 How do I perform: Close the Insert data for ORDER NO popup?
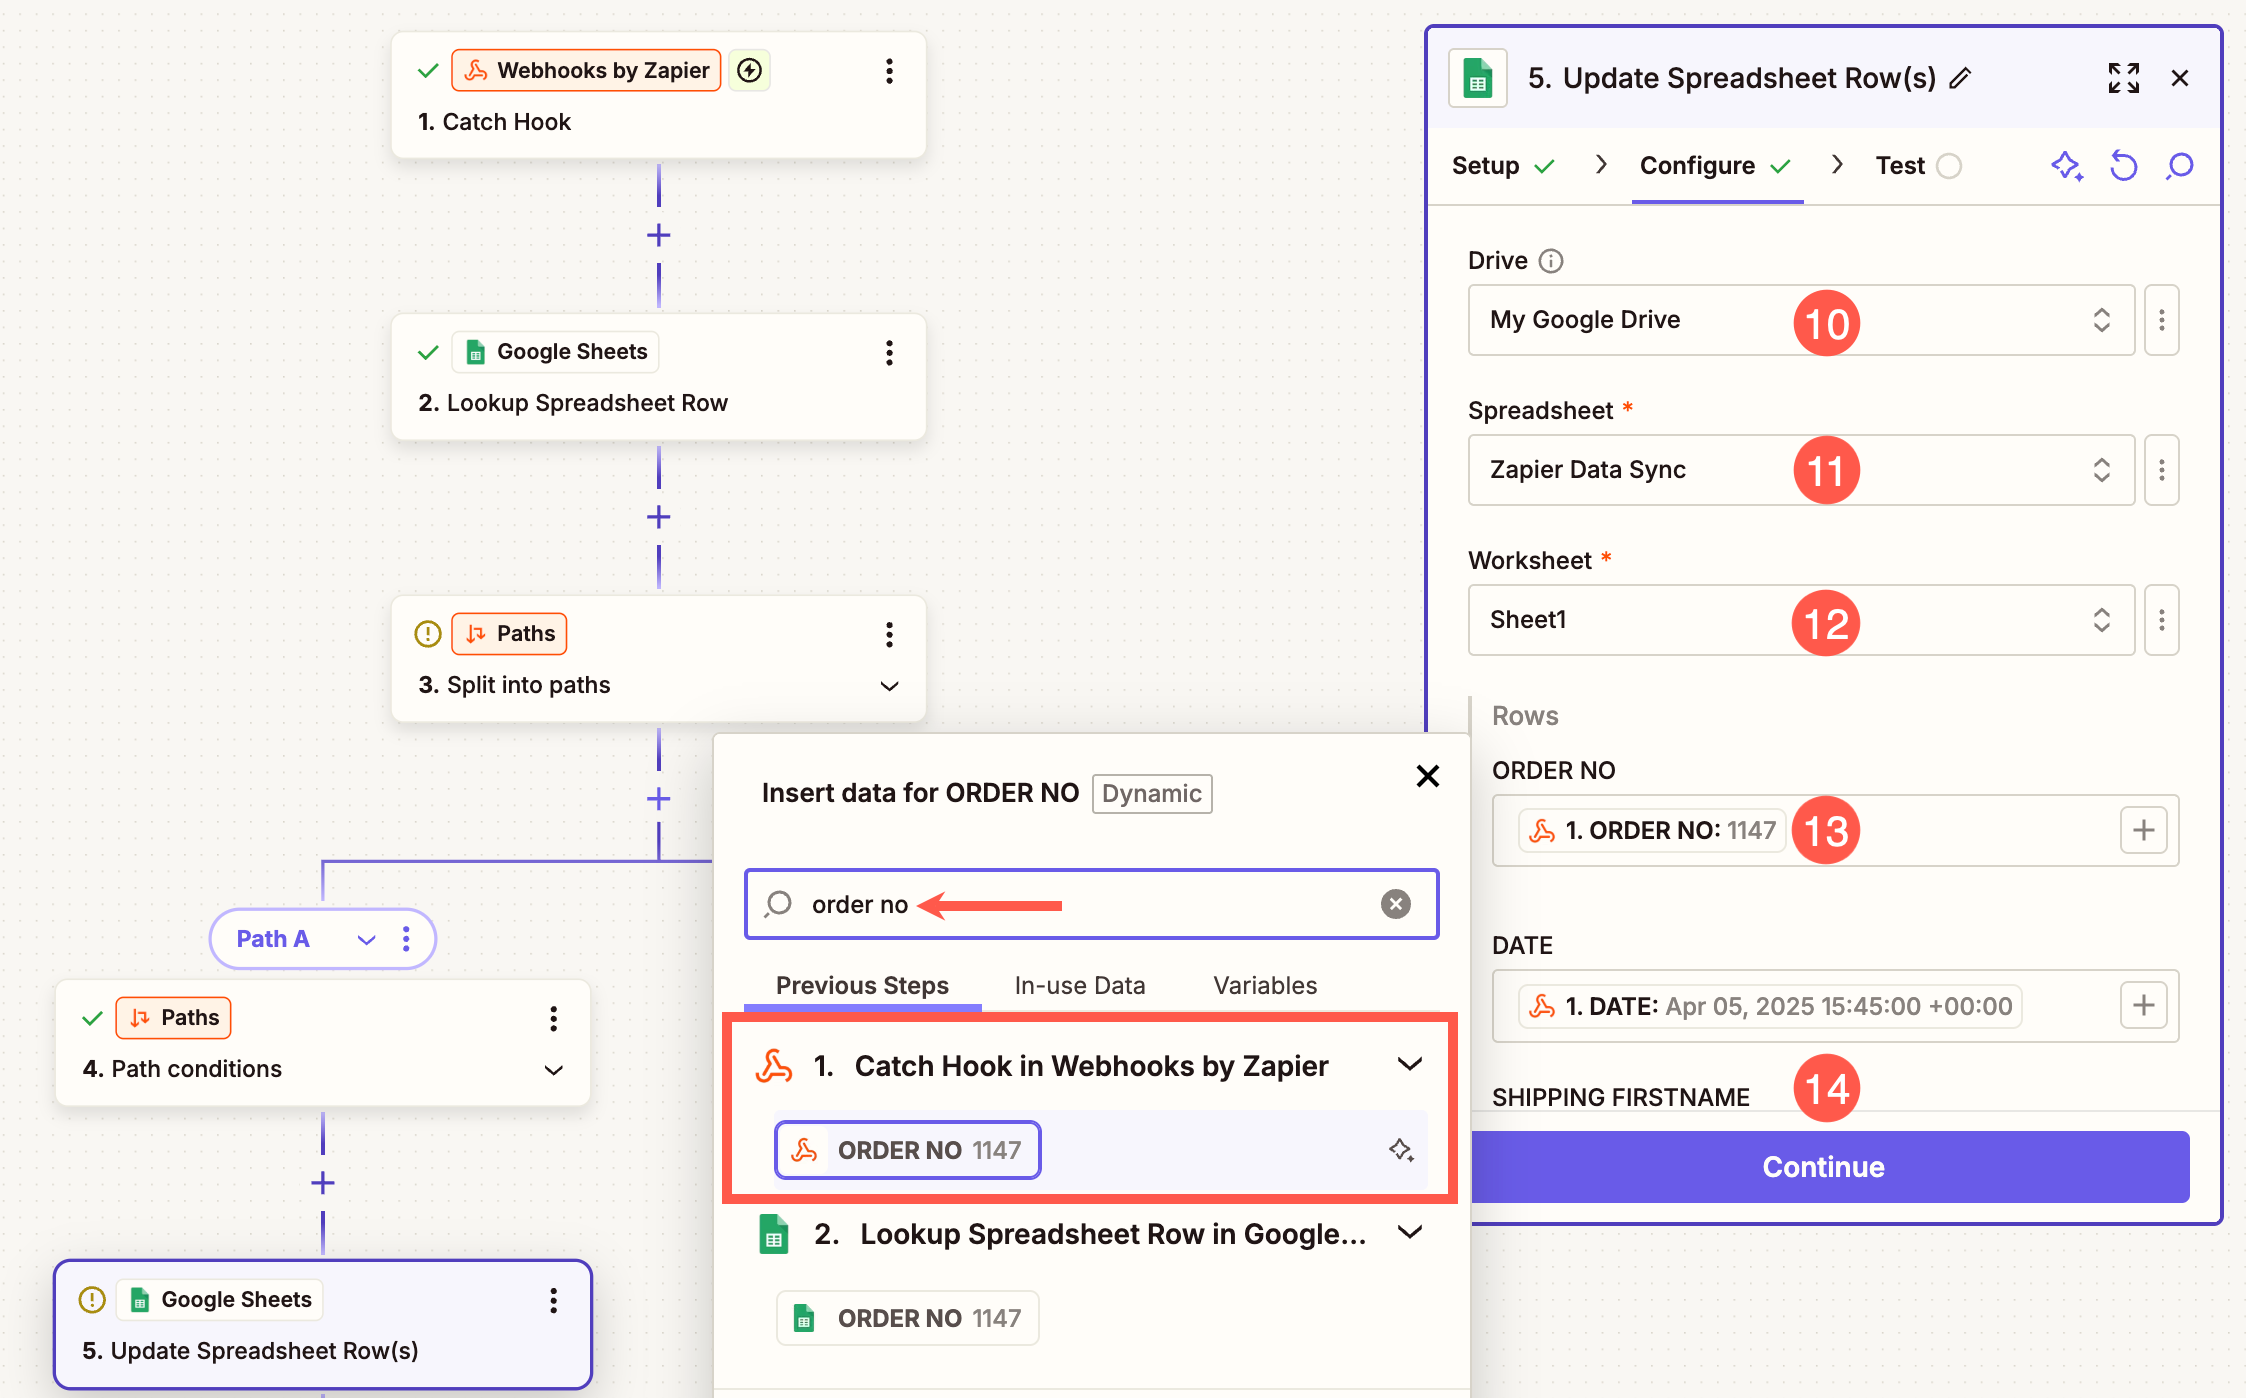[1427, 776]
